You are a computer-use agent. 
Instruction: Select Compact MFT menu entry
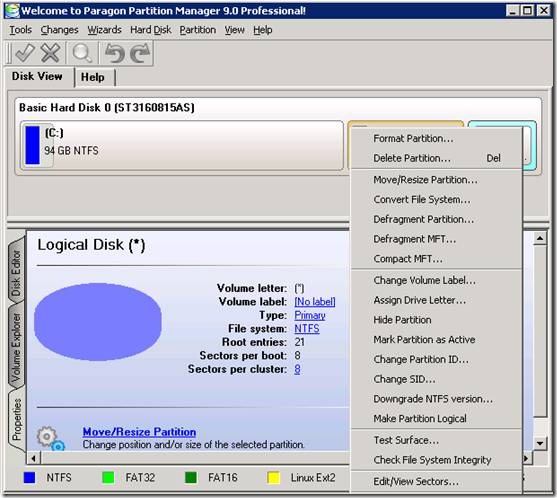point(437,259)
